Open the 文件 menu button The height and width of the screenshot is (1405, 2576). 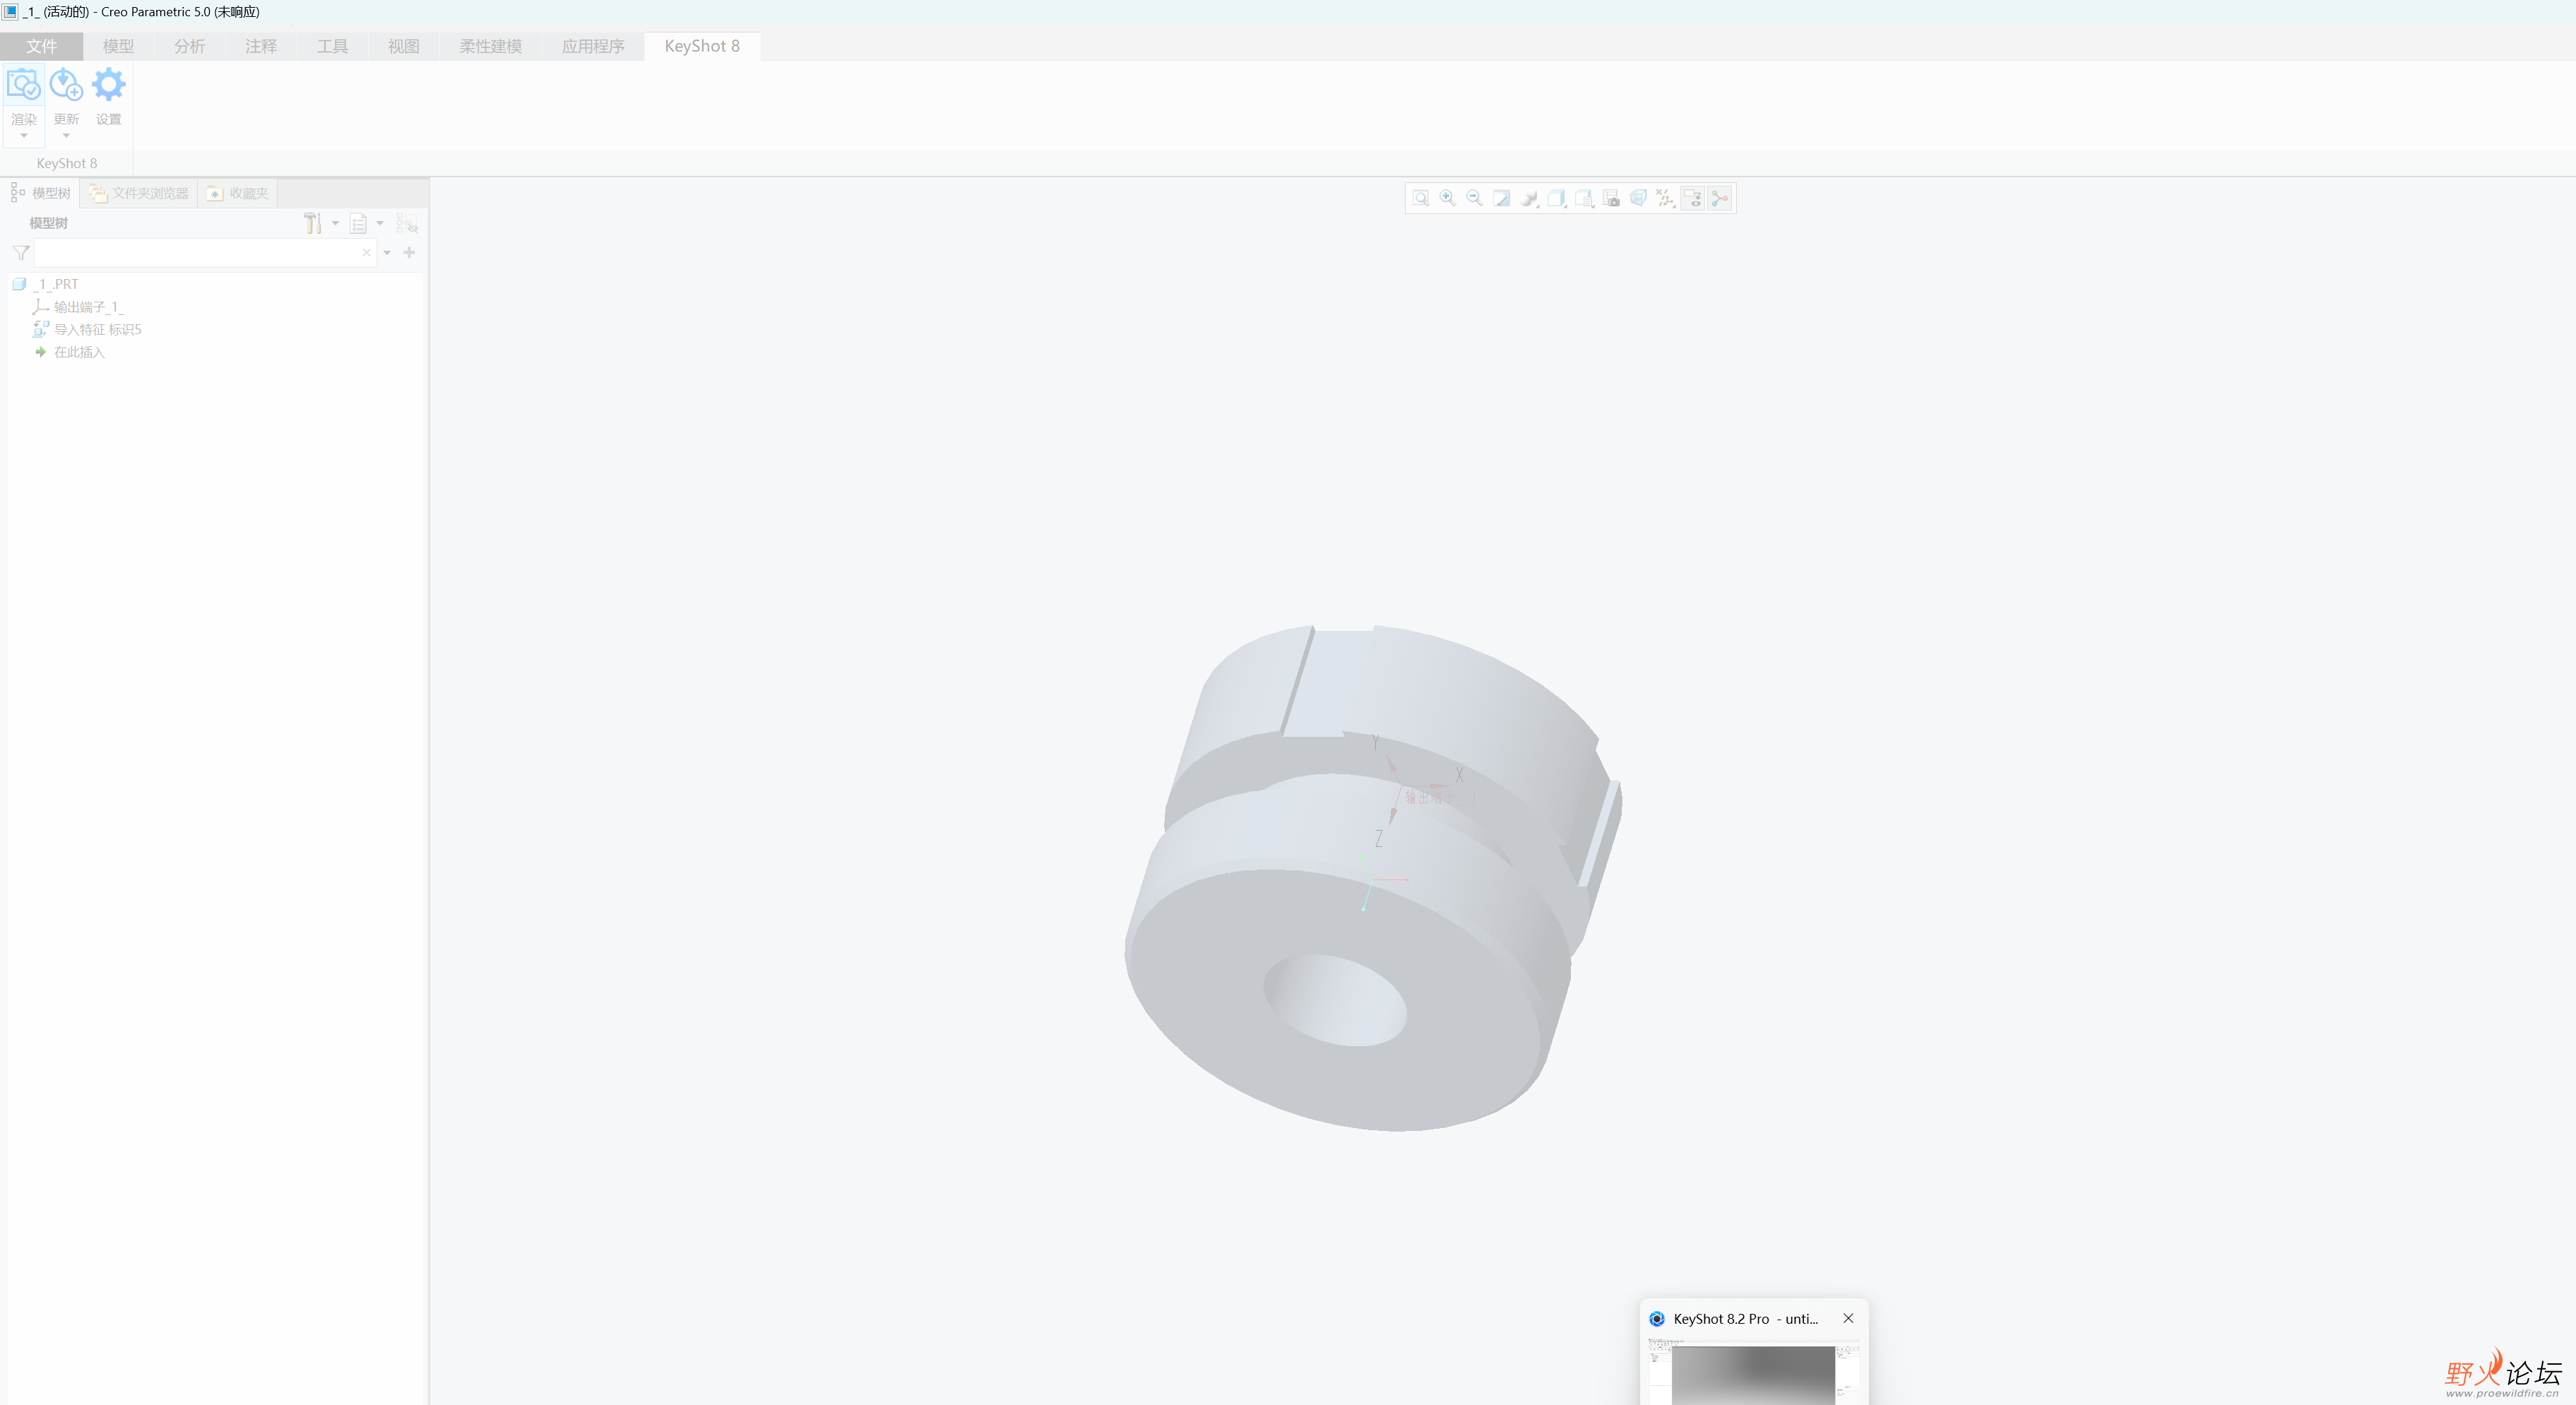[x=41, y=46]
